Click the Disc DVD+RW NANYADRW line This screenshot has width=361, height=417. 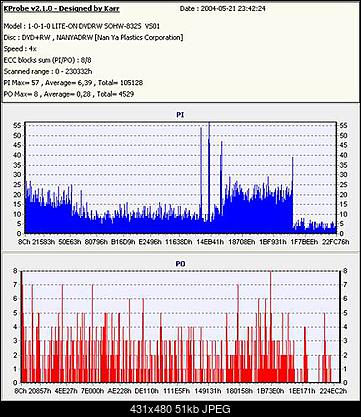point(93,37)
